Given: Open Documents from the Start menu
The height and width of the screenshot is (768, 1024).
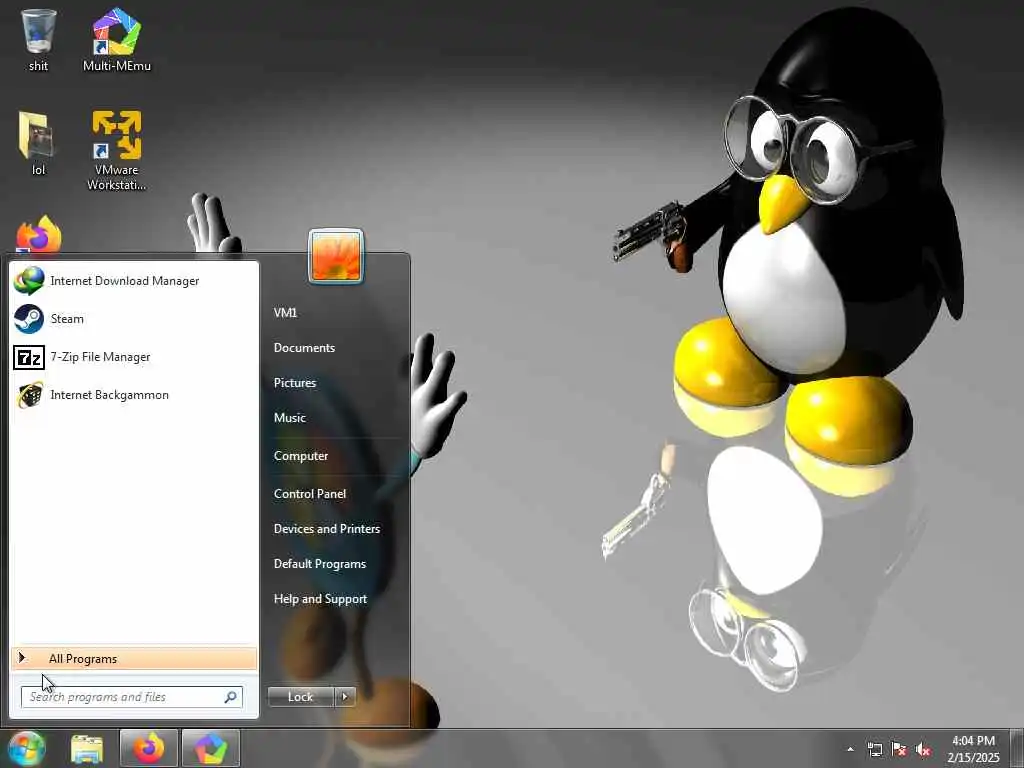Looking at the screenshot, I should [x=304, y=348].
